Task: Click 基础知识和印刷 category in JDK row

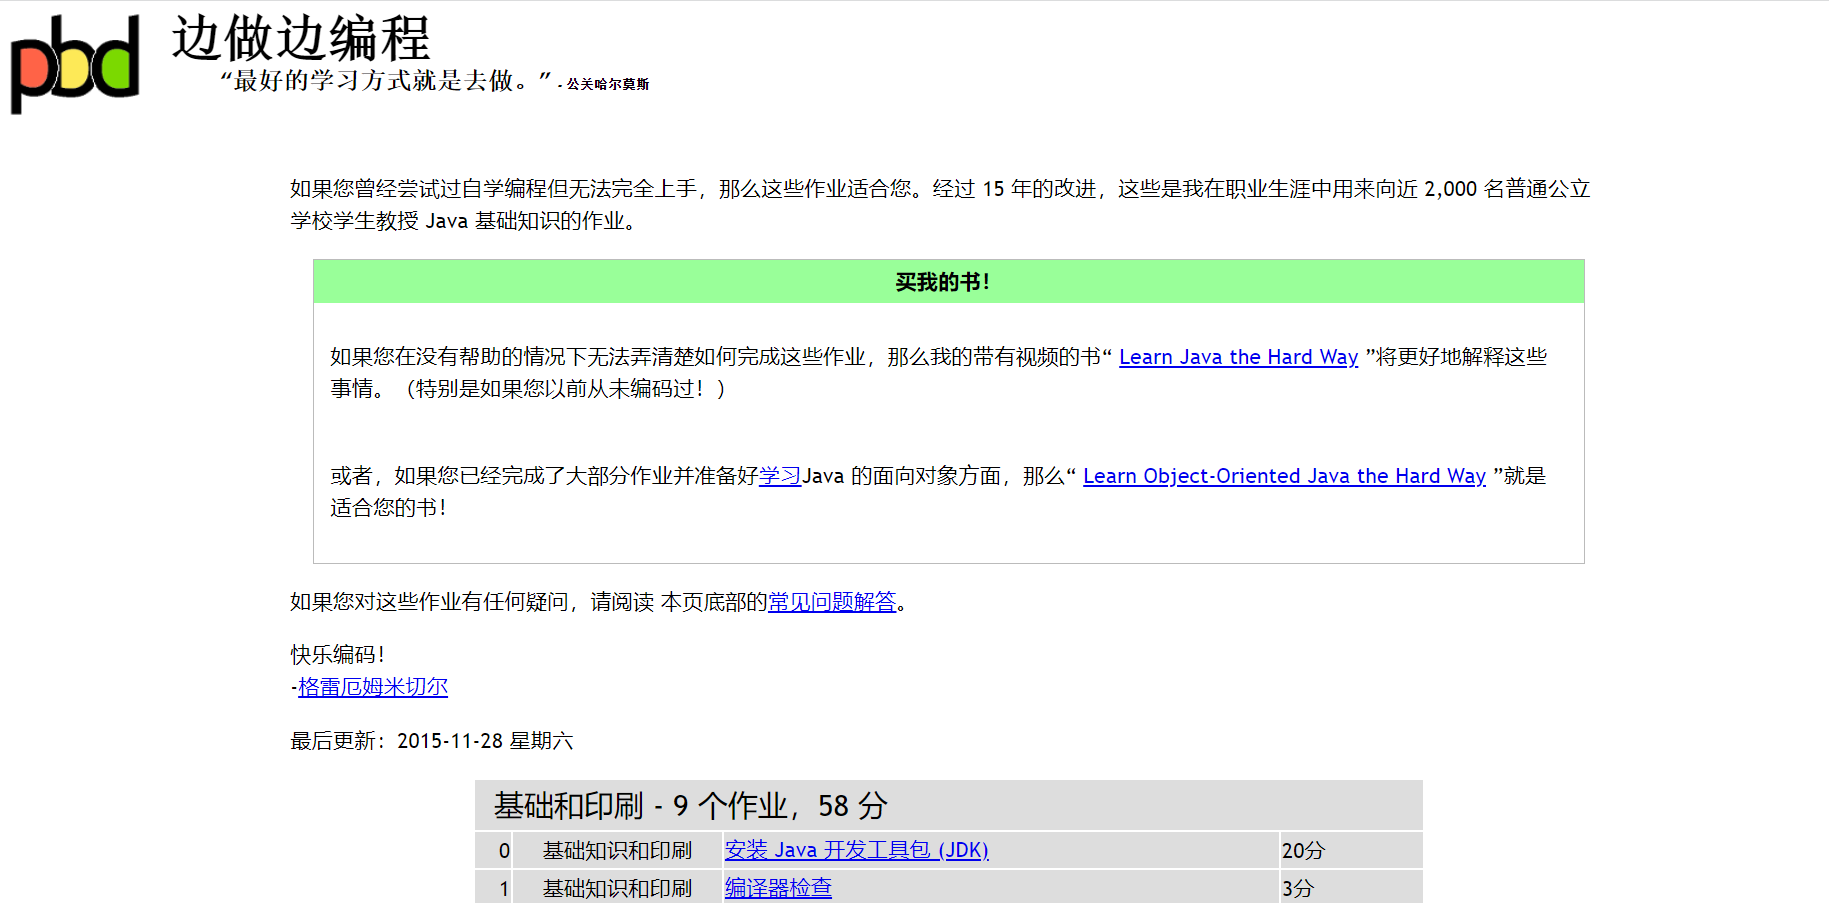Action: coord(617,850)
